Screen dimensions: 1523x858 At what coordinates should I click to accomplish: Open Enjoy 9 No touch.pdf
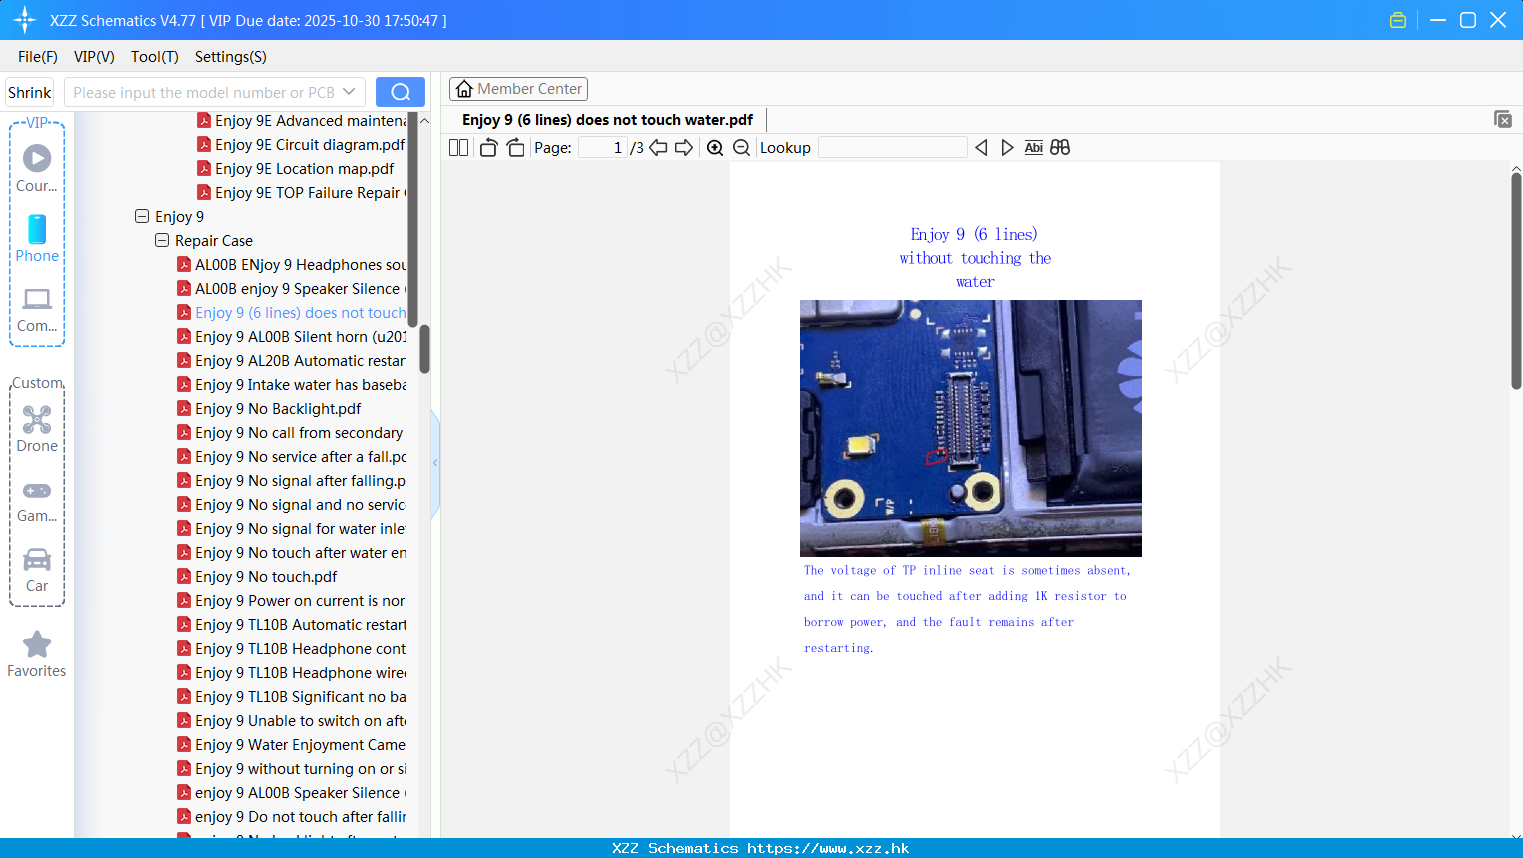click(257, 576)
